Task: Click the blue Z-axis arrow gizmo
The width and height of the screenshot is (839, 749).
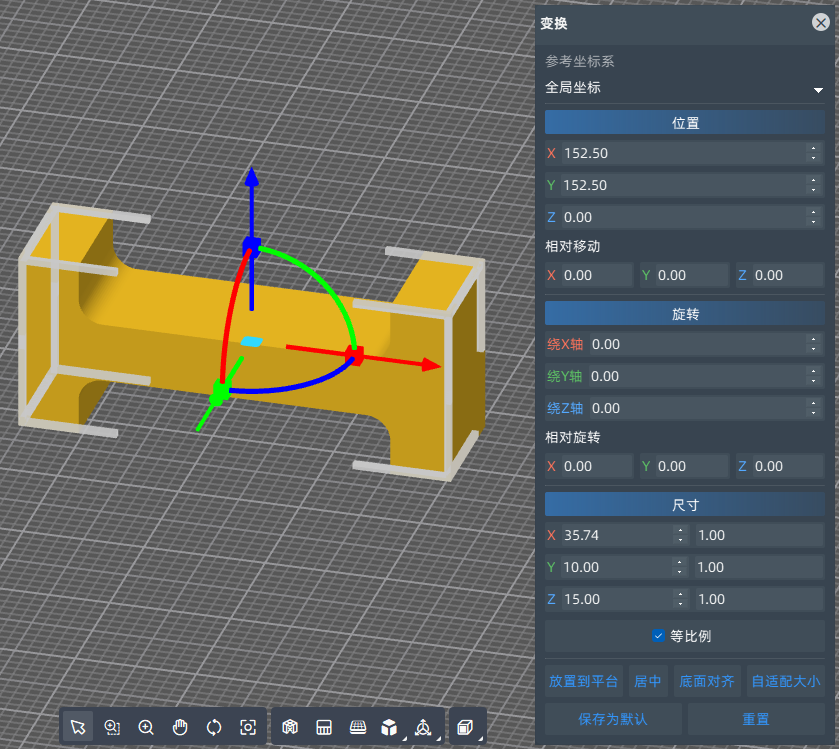Action: point(251,179)
